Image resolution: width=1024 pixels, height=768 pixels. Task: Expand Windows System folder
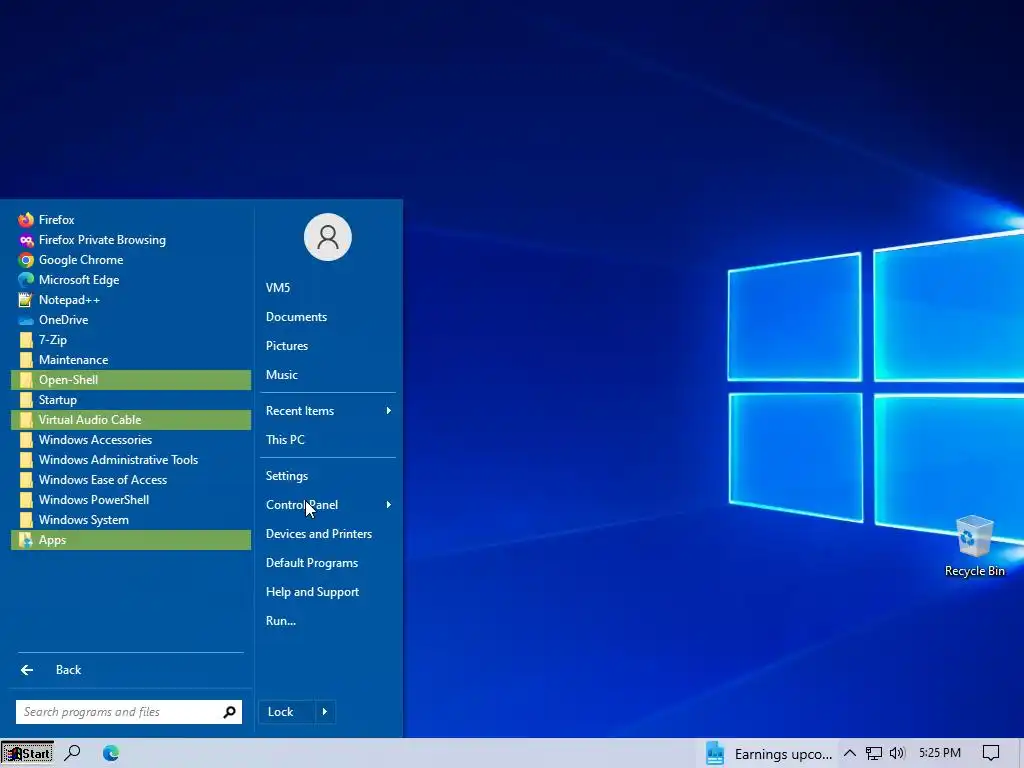tap(131, 520)
